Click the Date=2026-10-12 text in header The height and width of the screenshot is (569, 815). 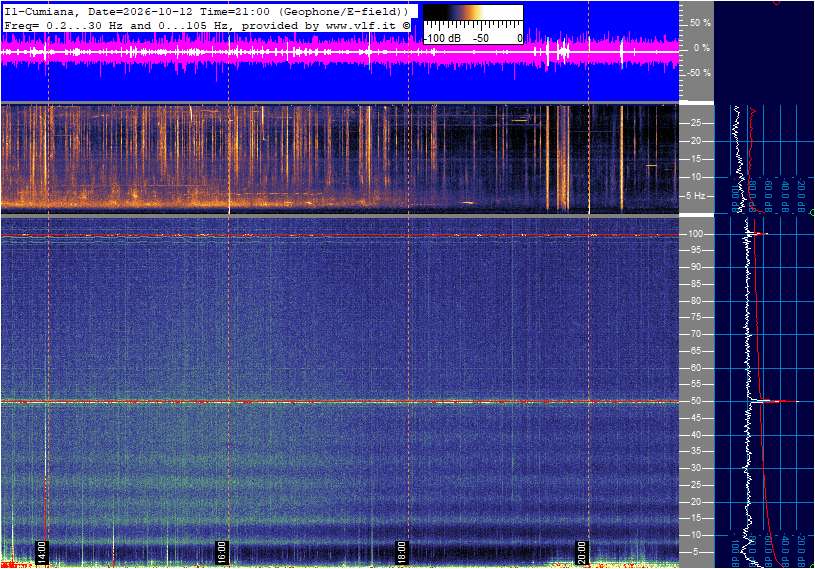tap(140, 11)
